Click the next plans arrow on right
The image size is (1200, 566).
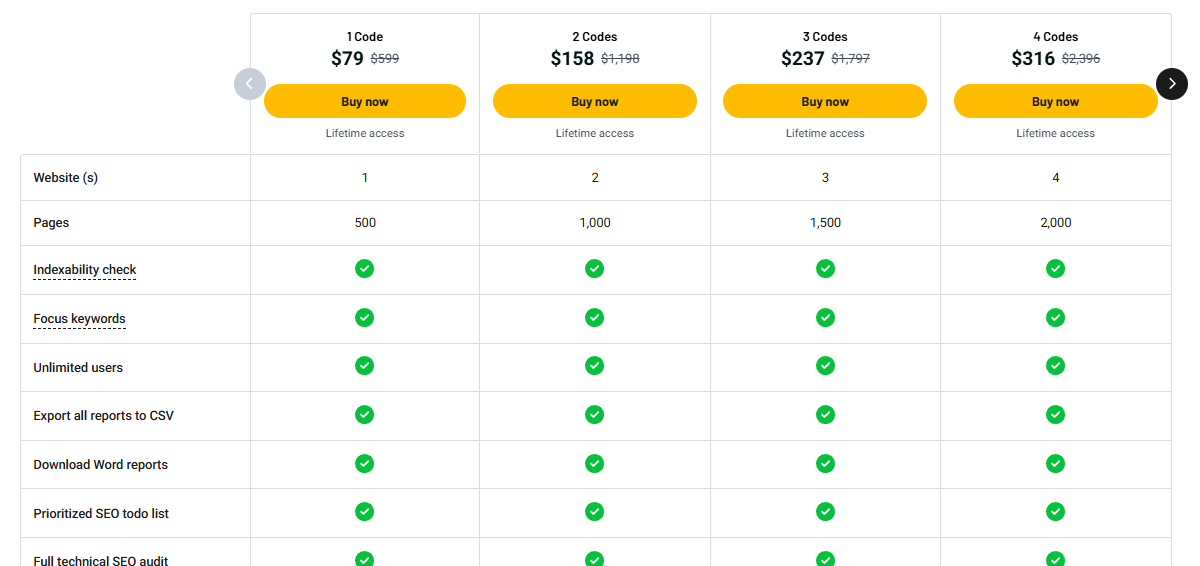[1171, 84]
